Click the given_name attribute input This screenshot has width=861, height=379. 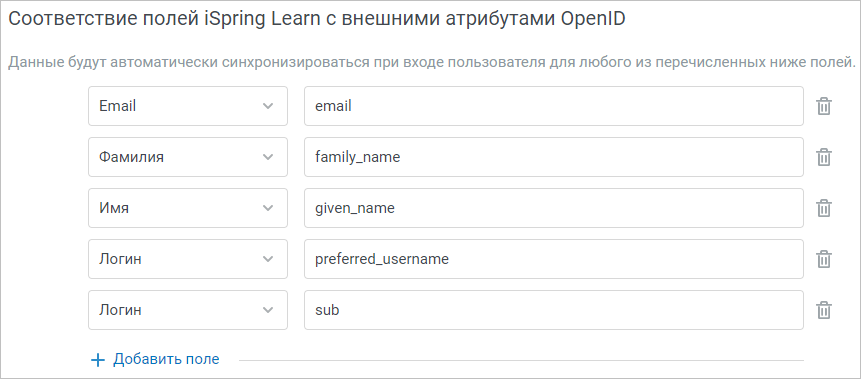[x=554, y=208]
